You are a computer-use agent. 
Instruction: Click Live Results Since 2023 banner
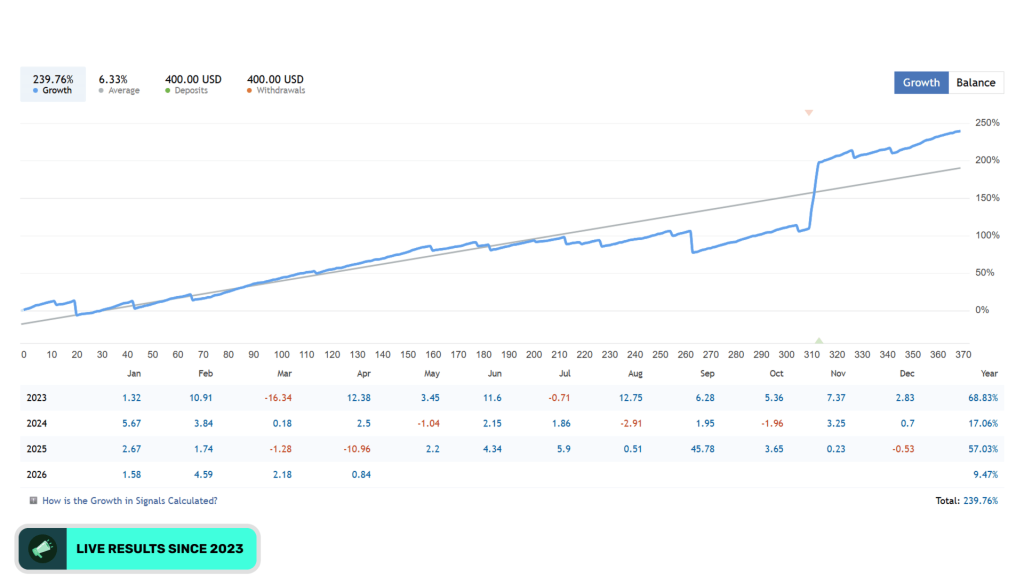pyautogui.click(x=138, y=549)
